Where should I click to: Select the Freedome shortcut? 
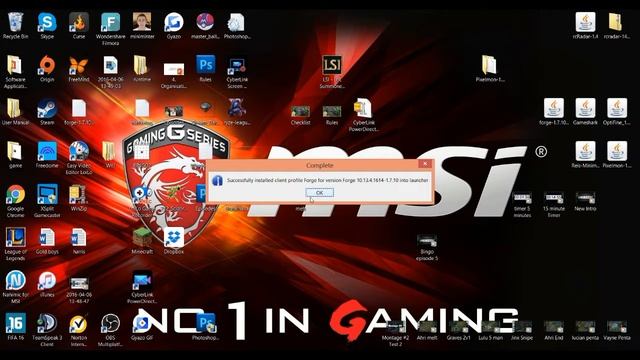47,155
